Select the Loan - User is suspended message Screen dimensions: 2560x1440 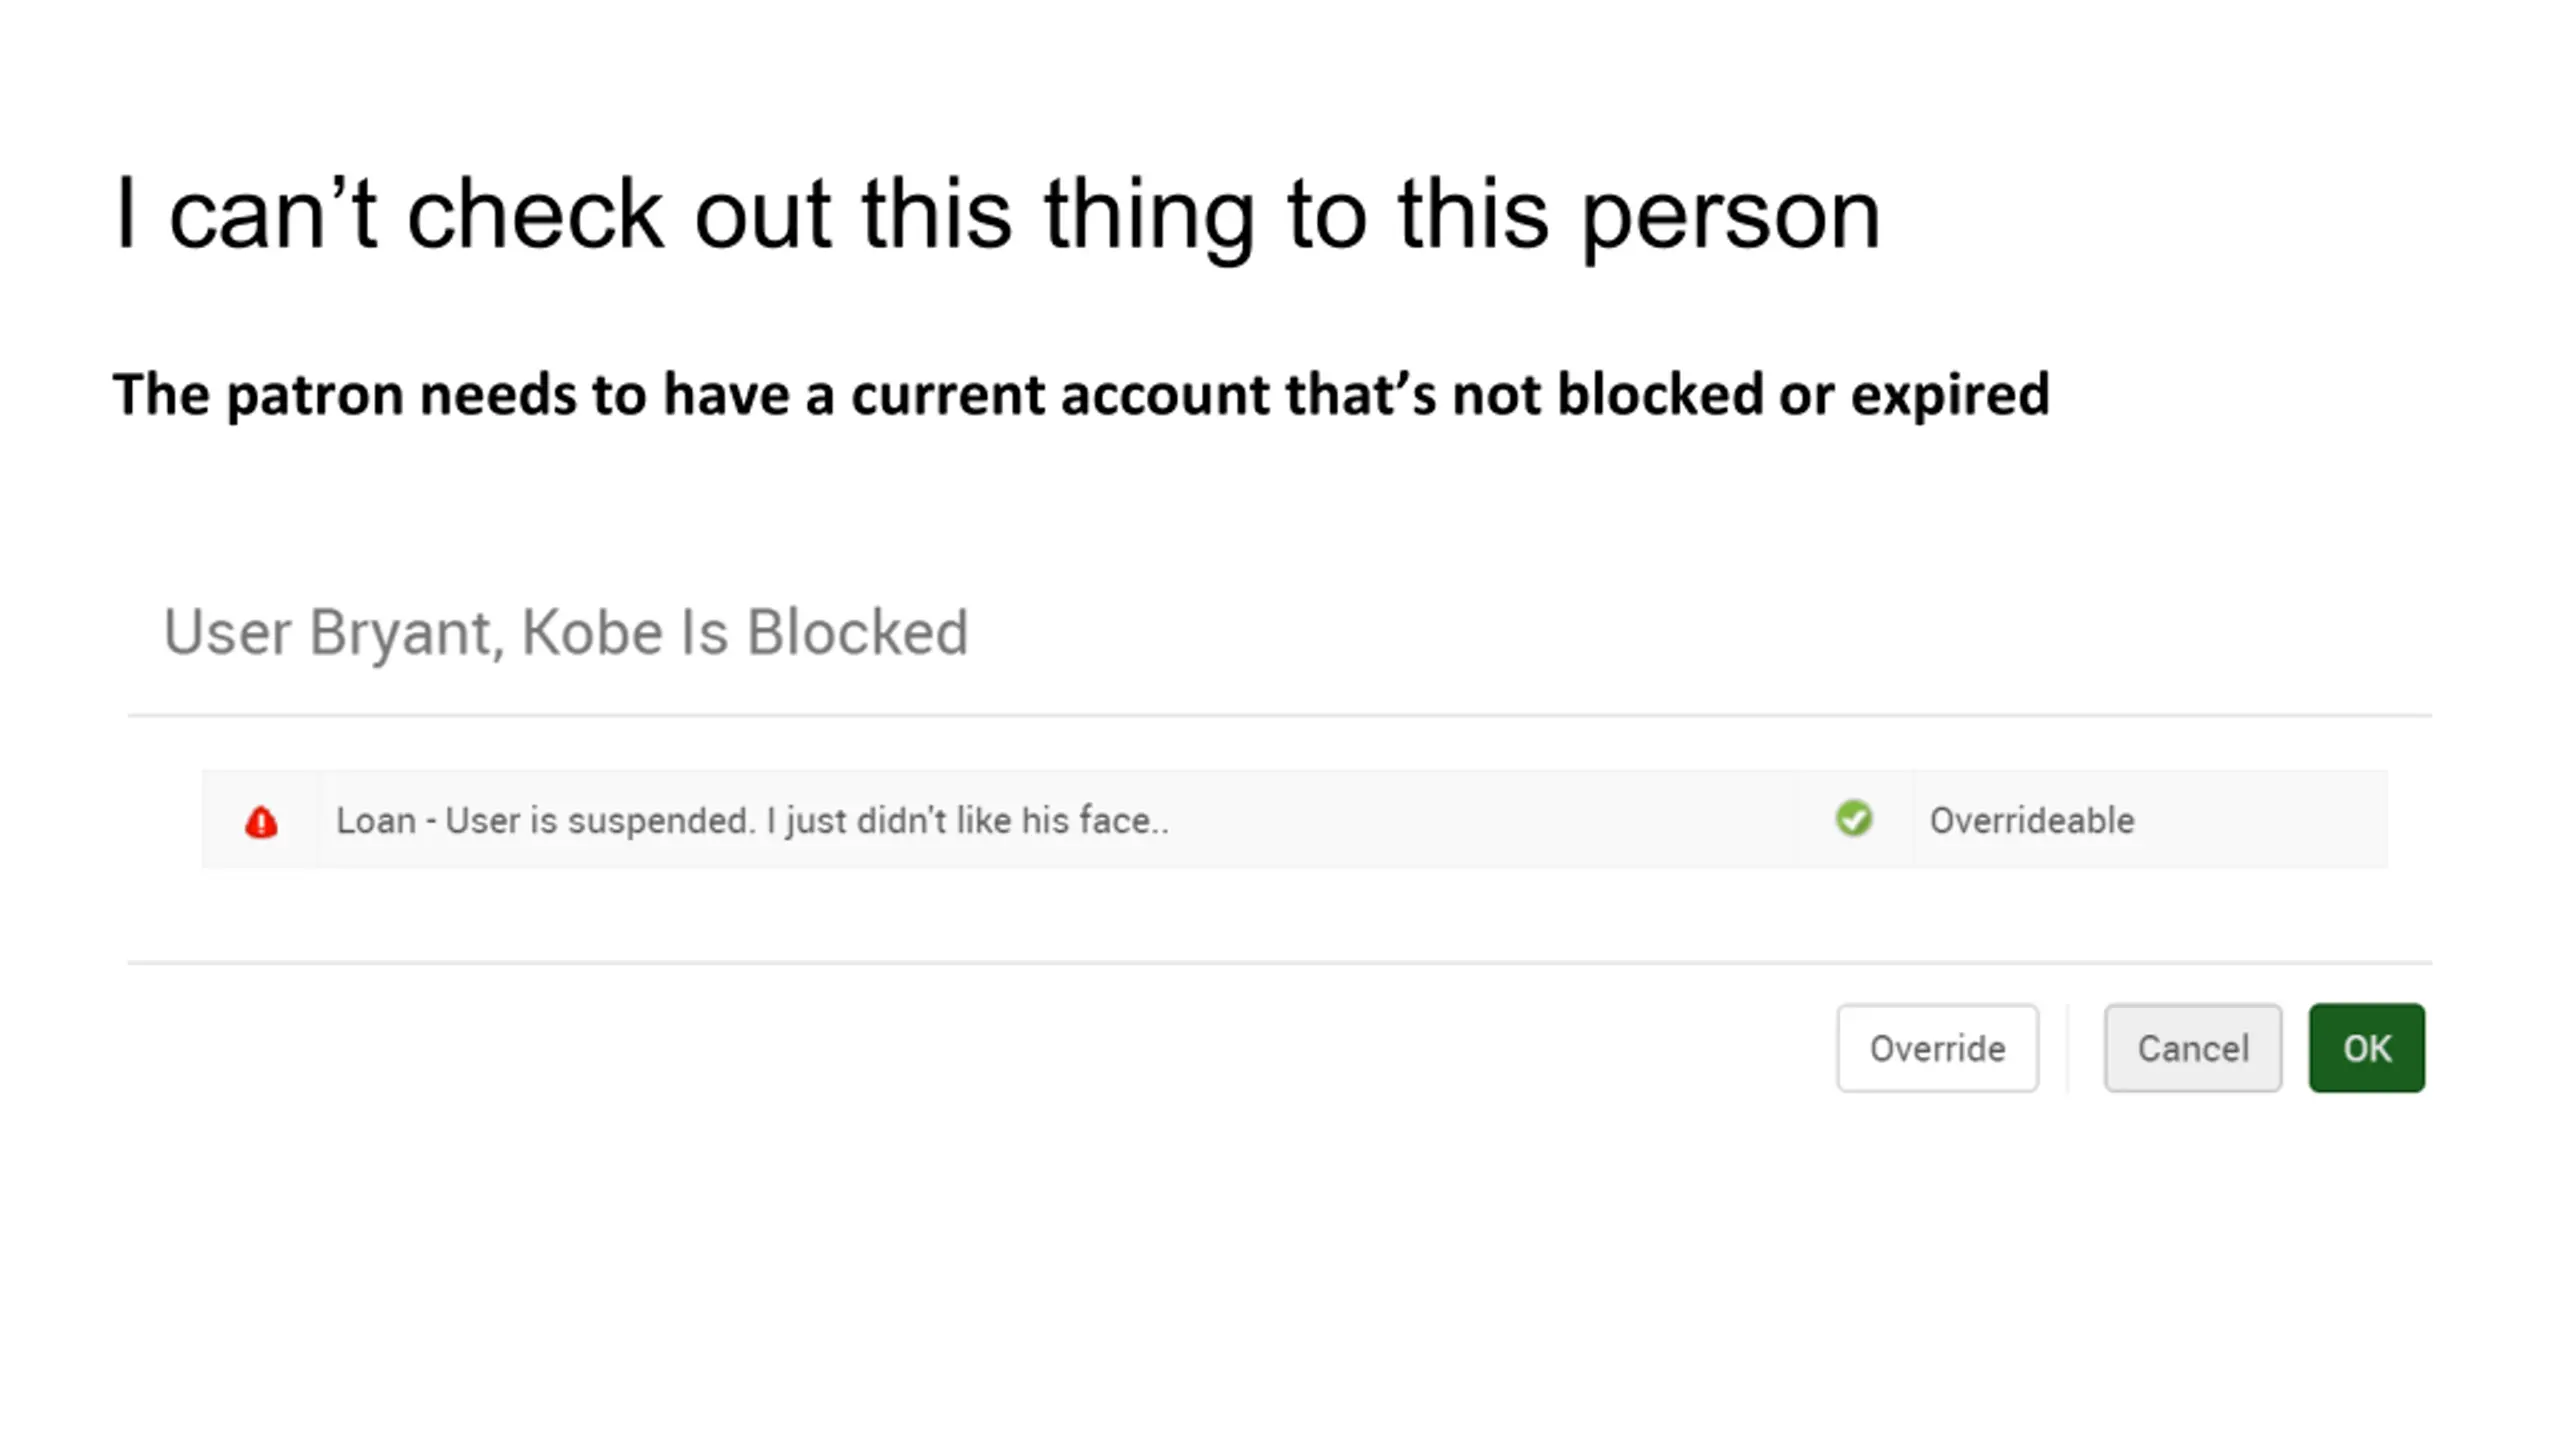pyautogui.click(x=752, y=821)
